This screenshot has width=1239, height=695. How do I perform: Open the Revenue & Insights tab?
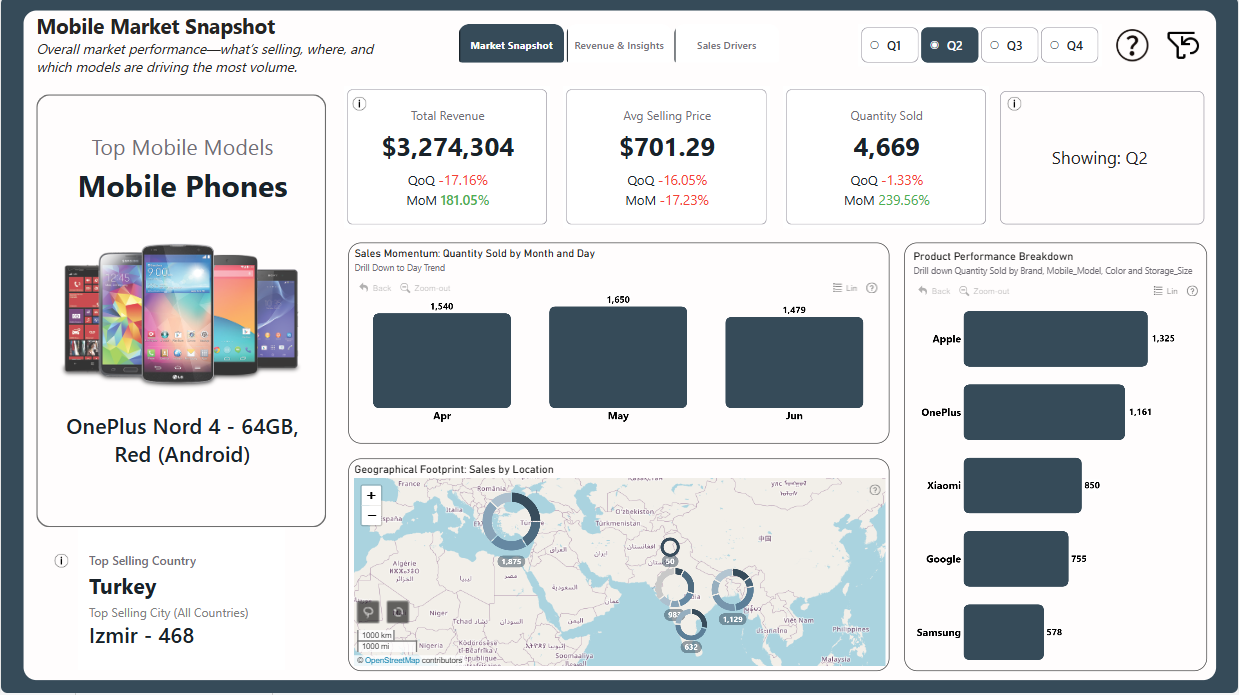pyautogui.click(x=619, y=45)
